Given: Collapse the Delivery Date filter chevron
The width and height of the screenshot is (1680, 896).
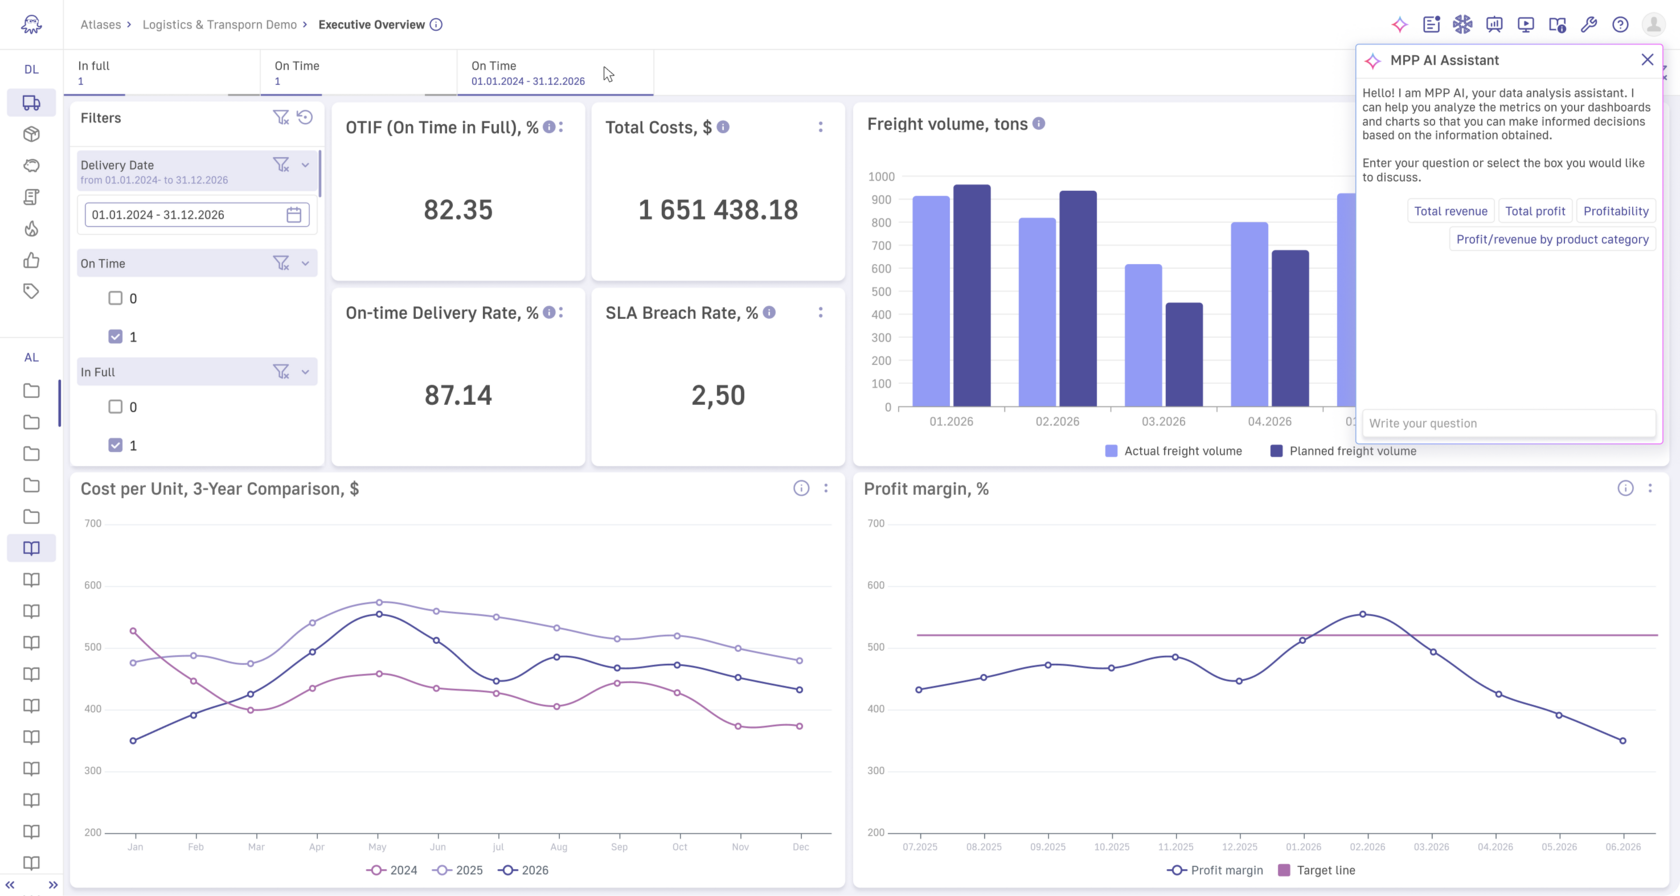Looking at the screenshot, I should (x=305, y=164).
